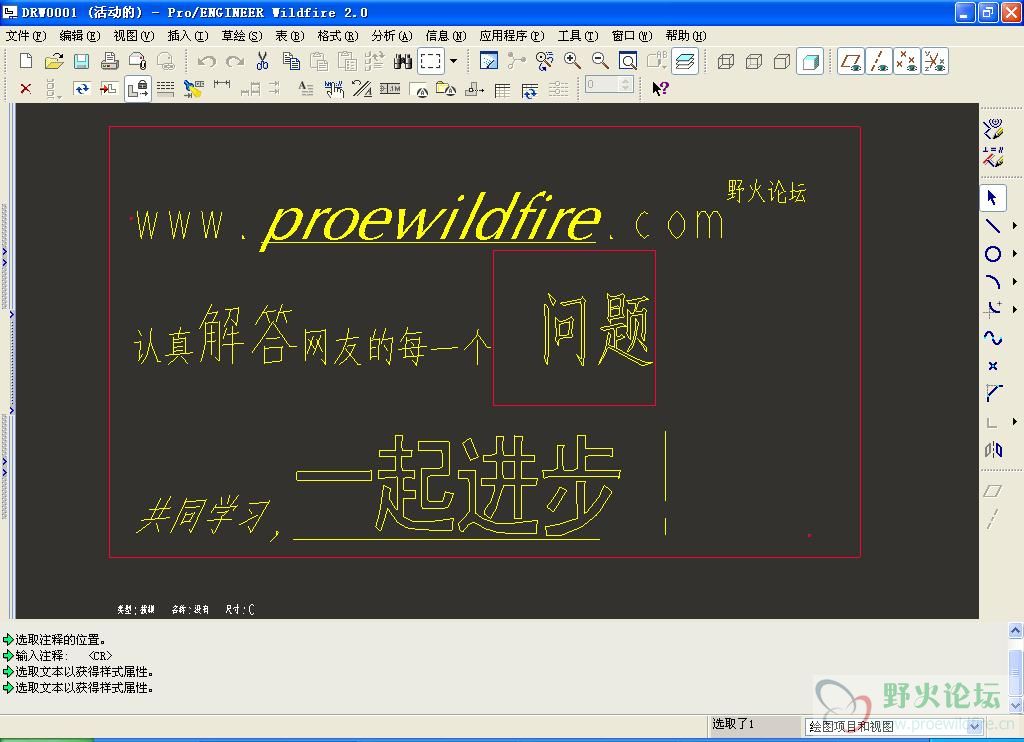Create a new file with the blank page icon

[x=26, y=61]
